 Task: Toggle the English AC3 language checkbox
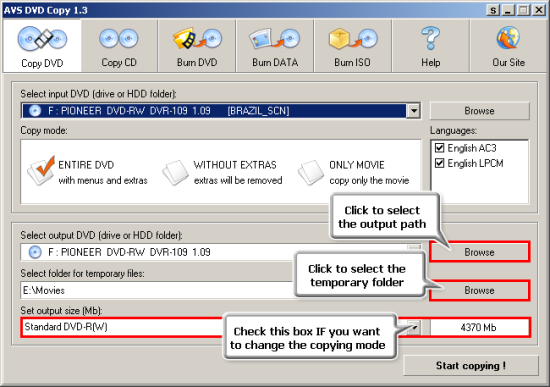click(x=440, y=148)
